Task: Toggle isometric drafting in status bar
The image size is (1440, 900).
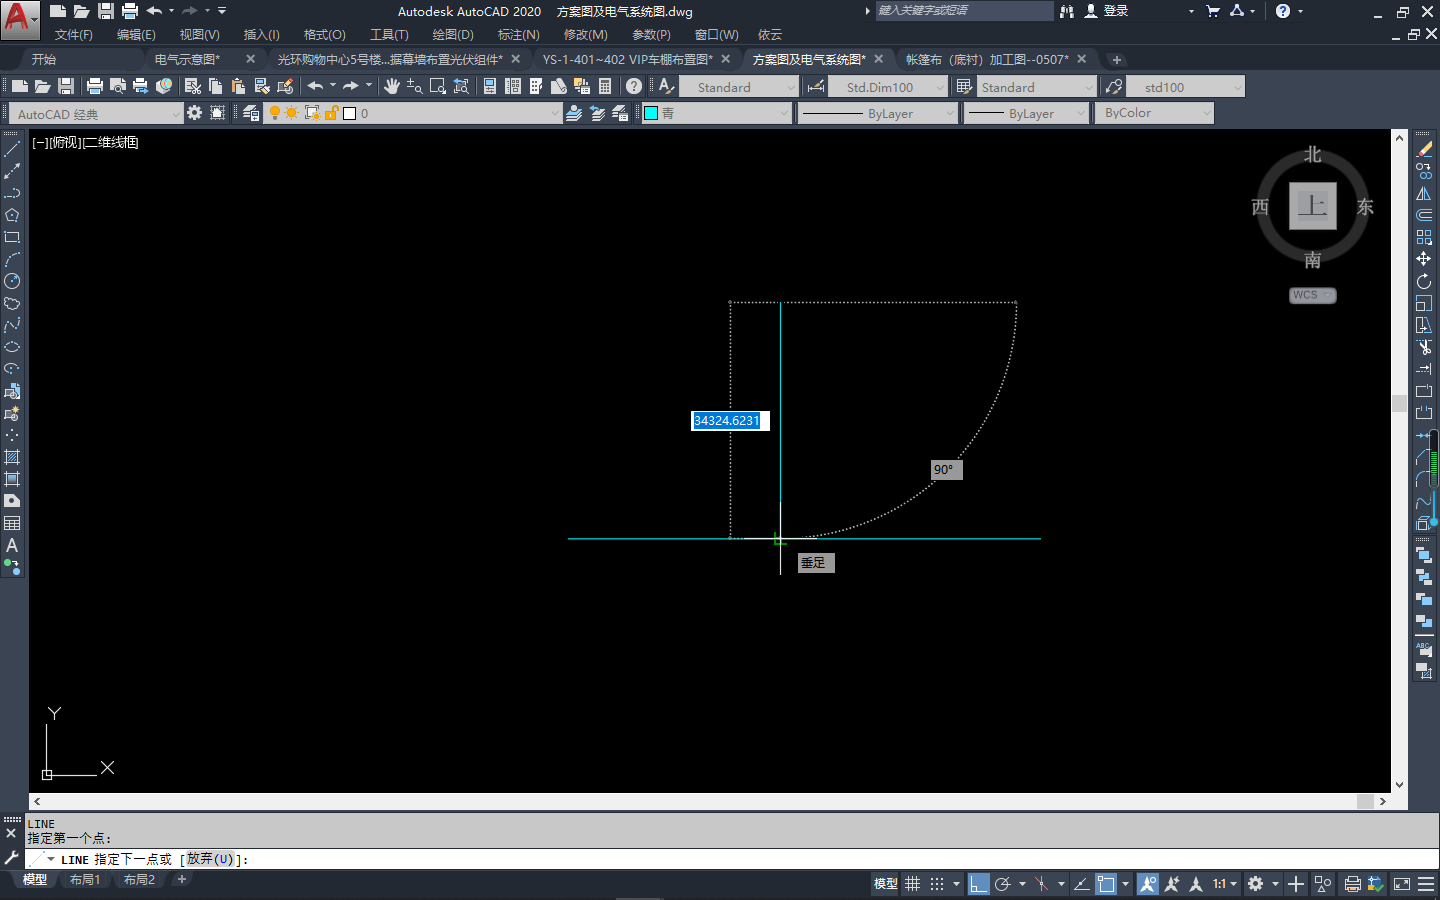Action: coord(1041,884)
